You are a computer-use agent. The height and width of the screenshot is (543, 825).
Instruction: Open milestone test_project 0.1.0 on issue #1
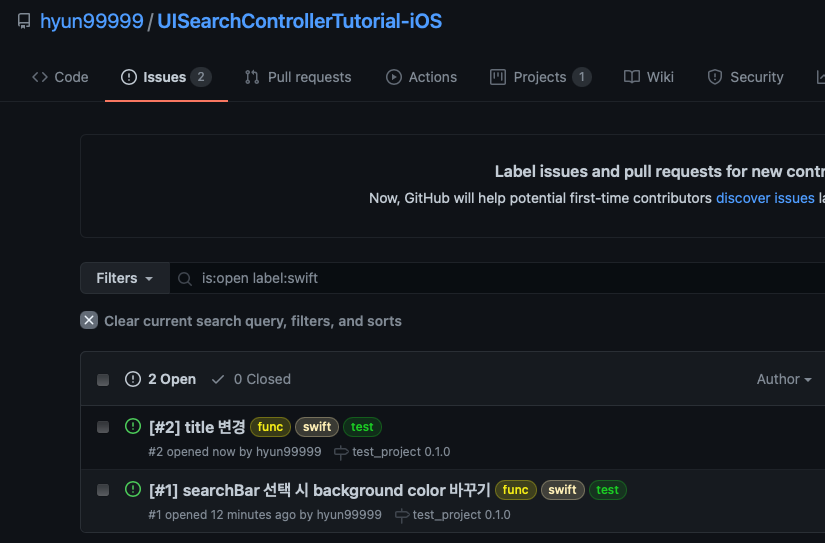(x=461, y=515)
